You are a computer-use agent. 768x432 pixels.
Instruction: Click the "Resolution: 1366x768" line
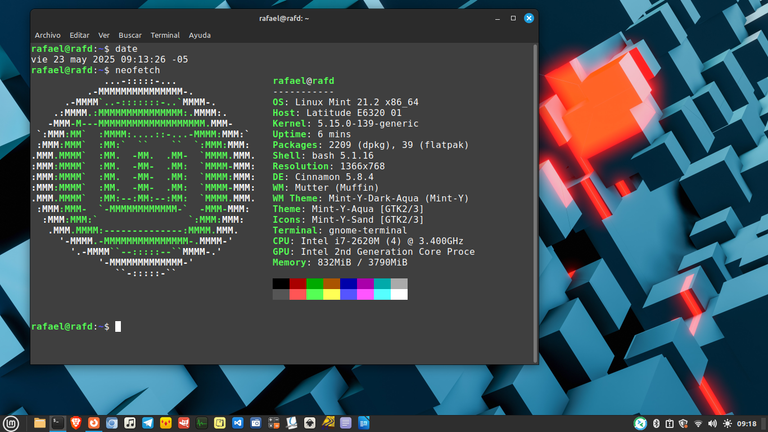tap(329, 167)
